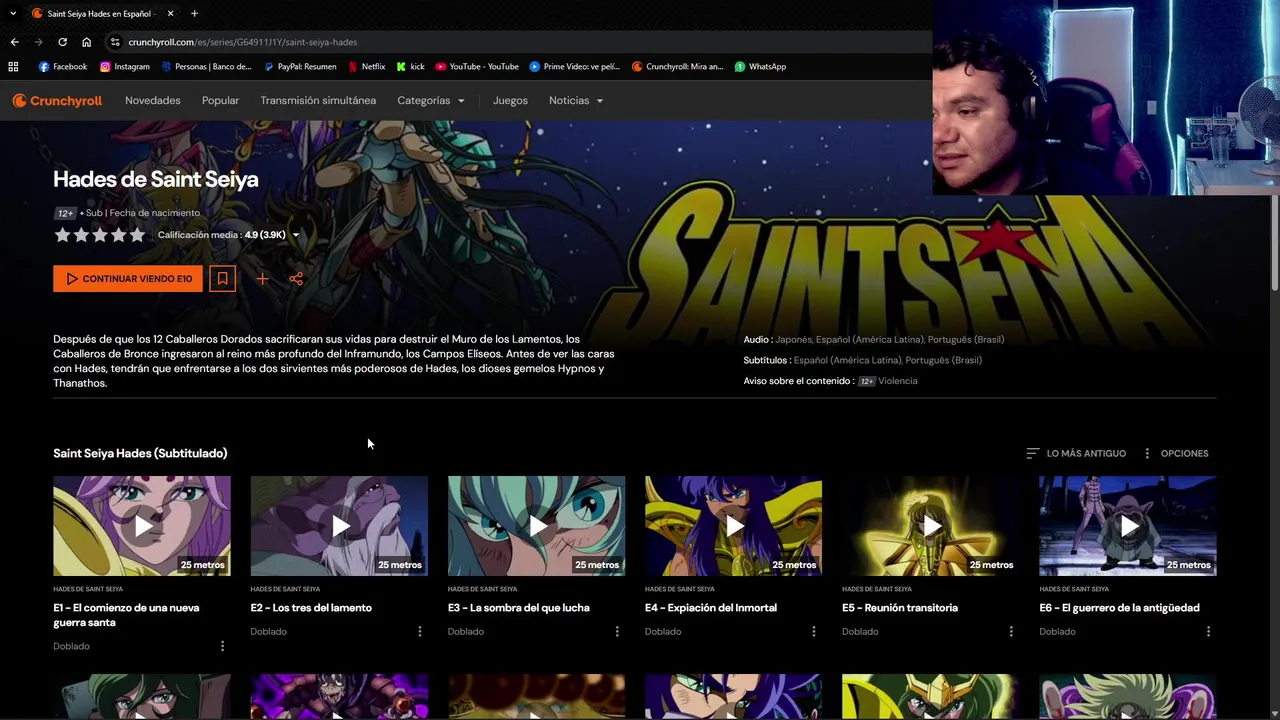The height and width of the screenshot is (720, 1280).
Task: Open the Facebook bookmark
Action: (x=62, y=67)
